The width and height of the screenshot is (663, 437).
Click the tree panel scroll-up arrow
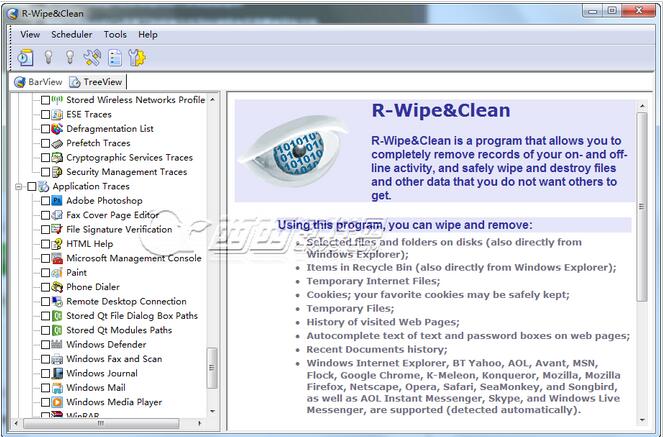coord(212,100)
